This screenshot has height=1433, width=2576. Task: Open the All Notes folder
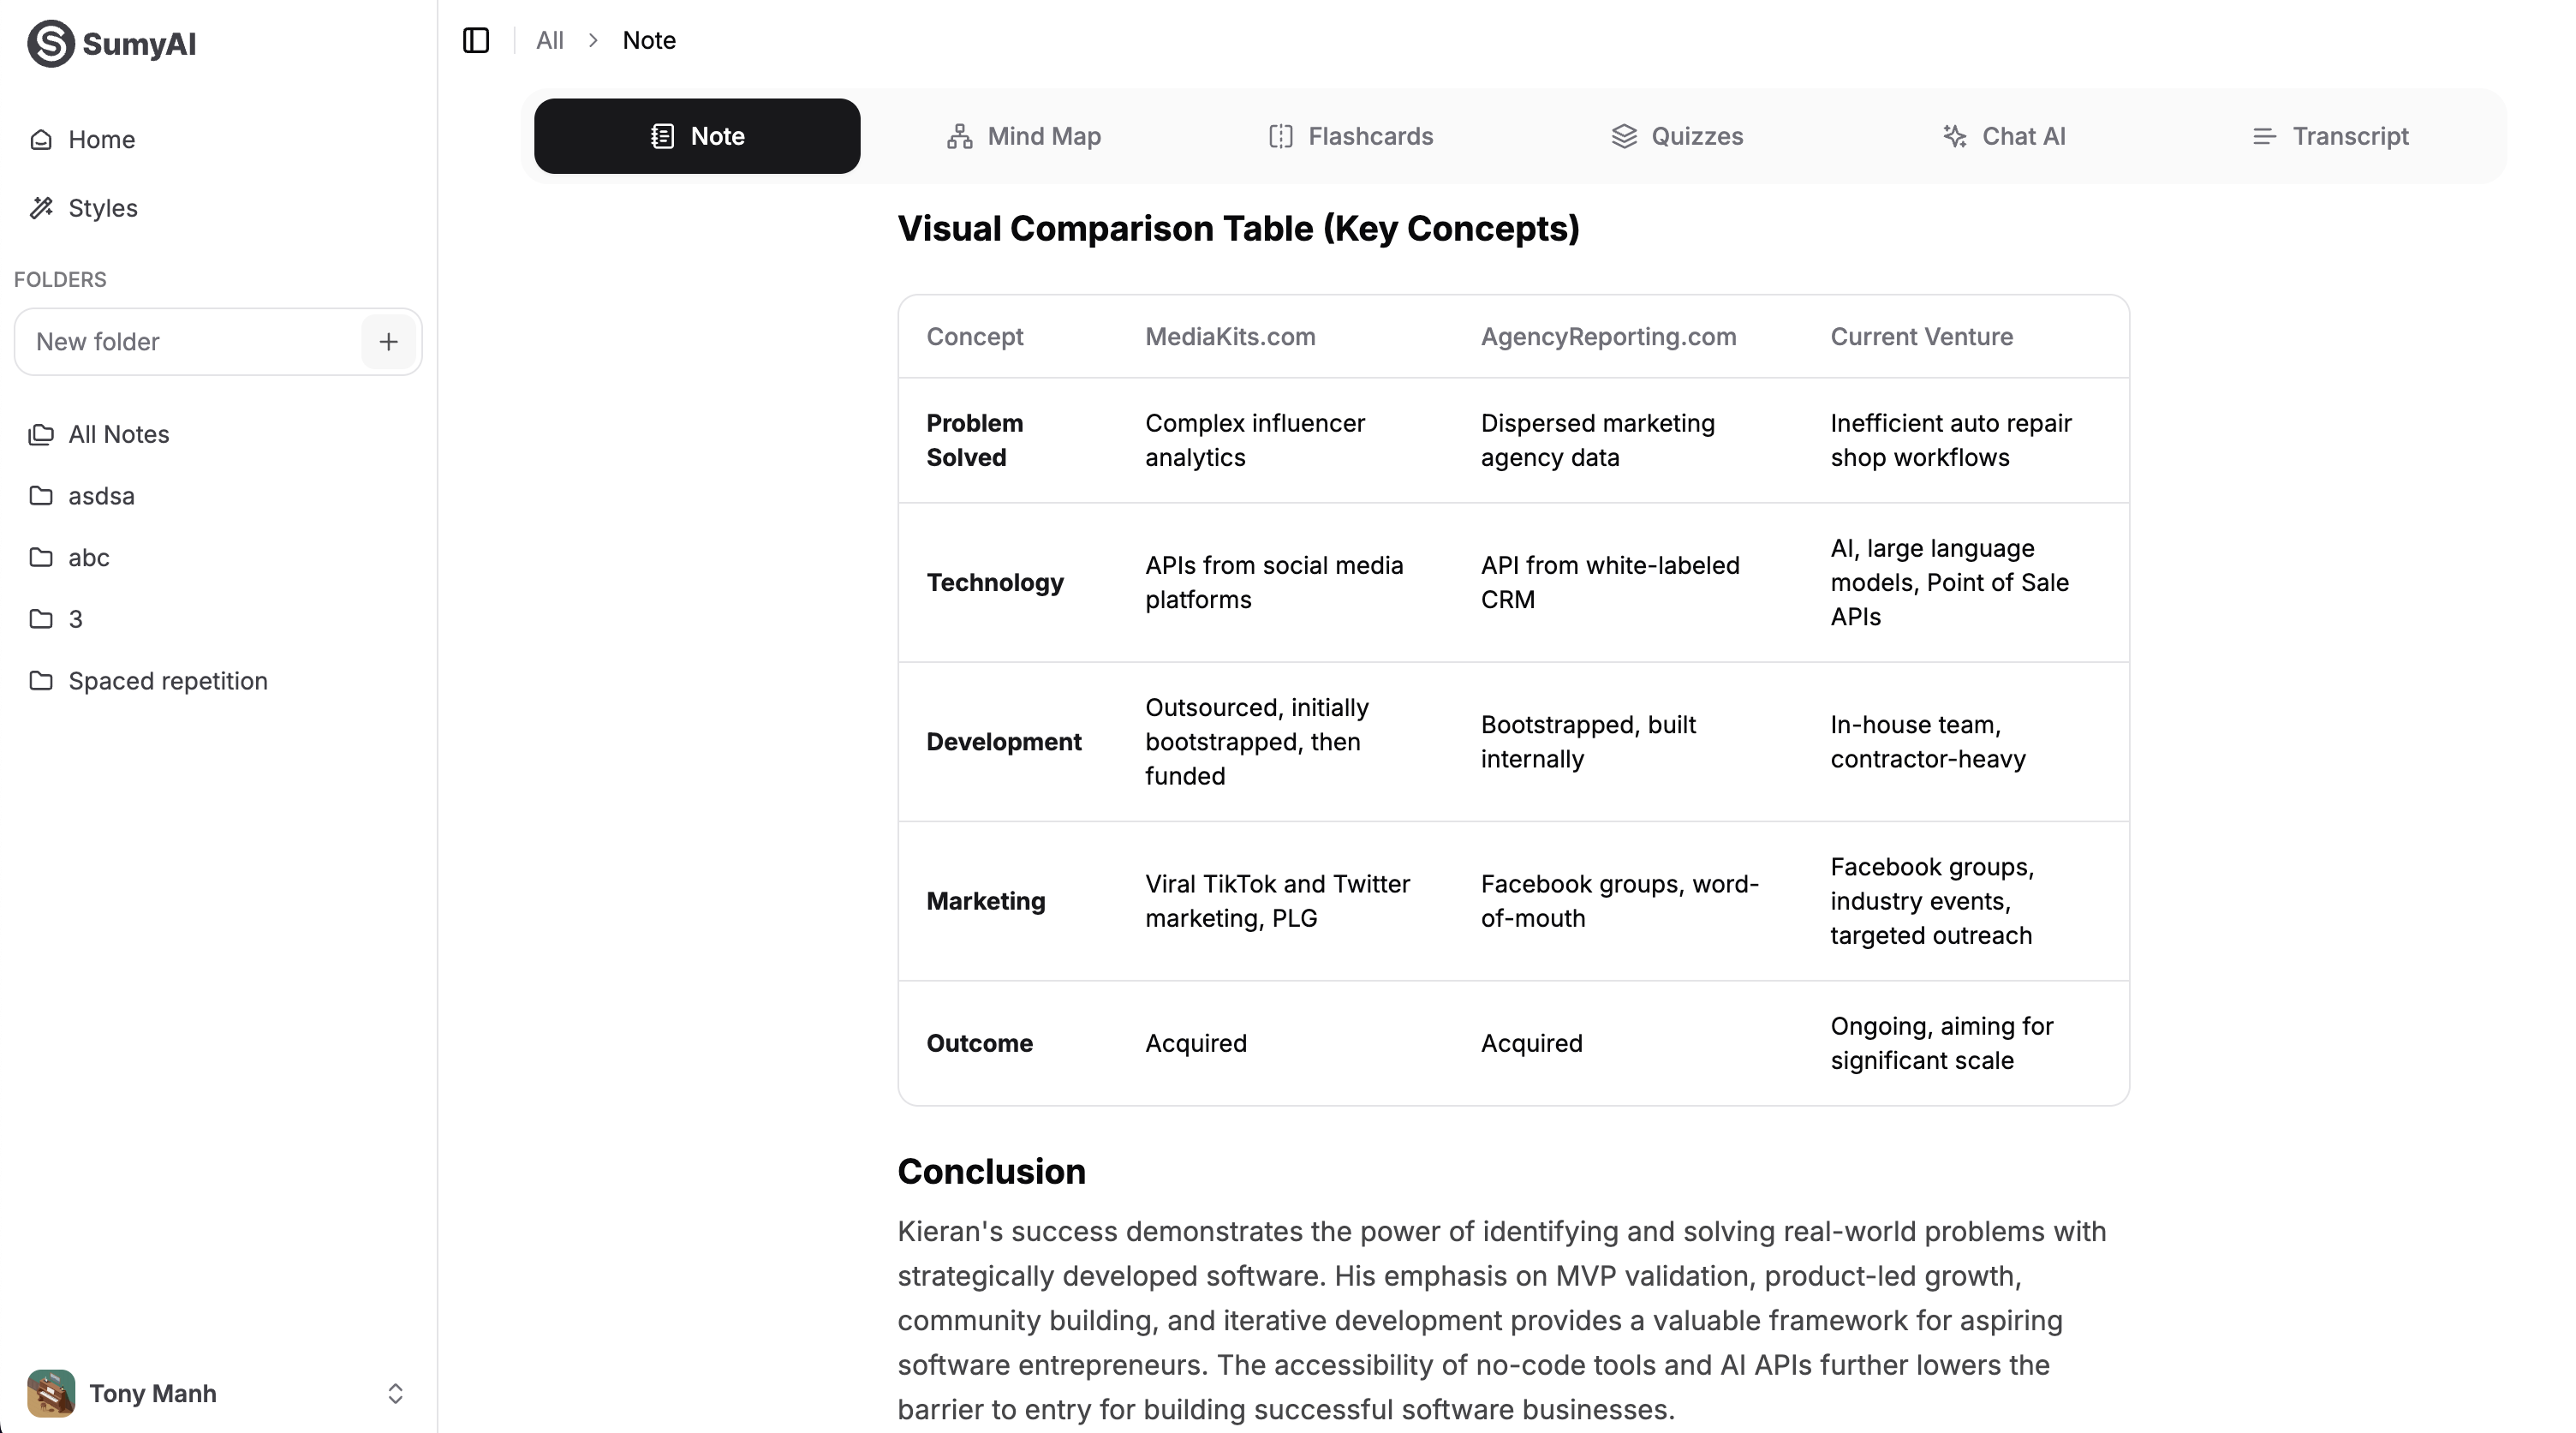[118, 434]
